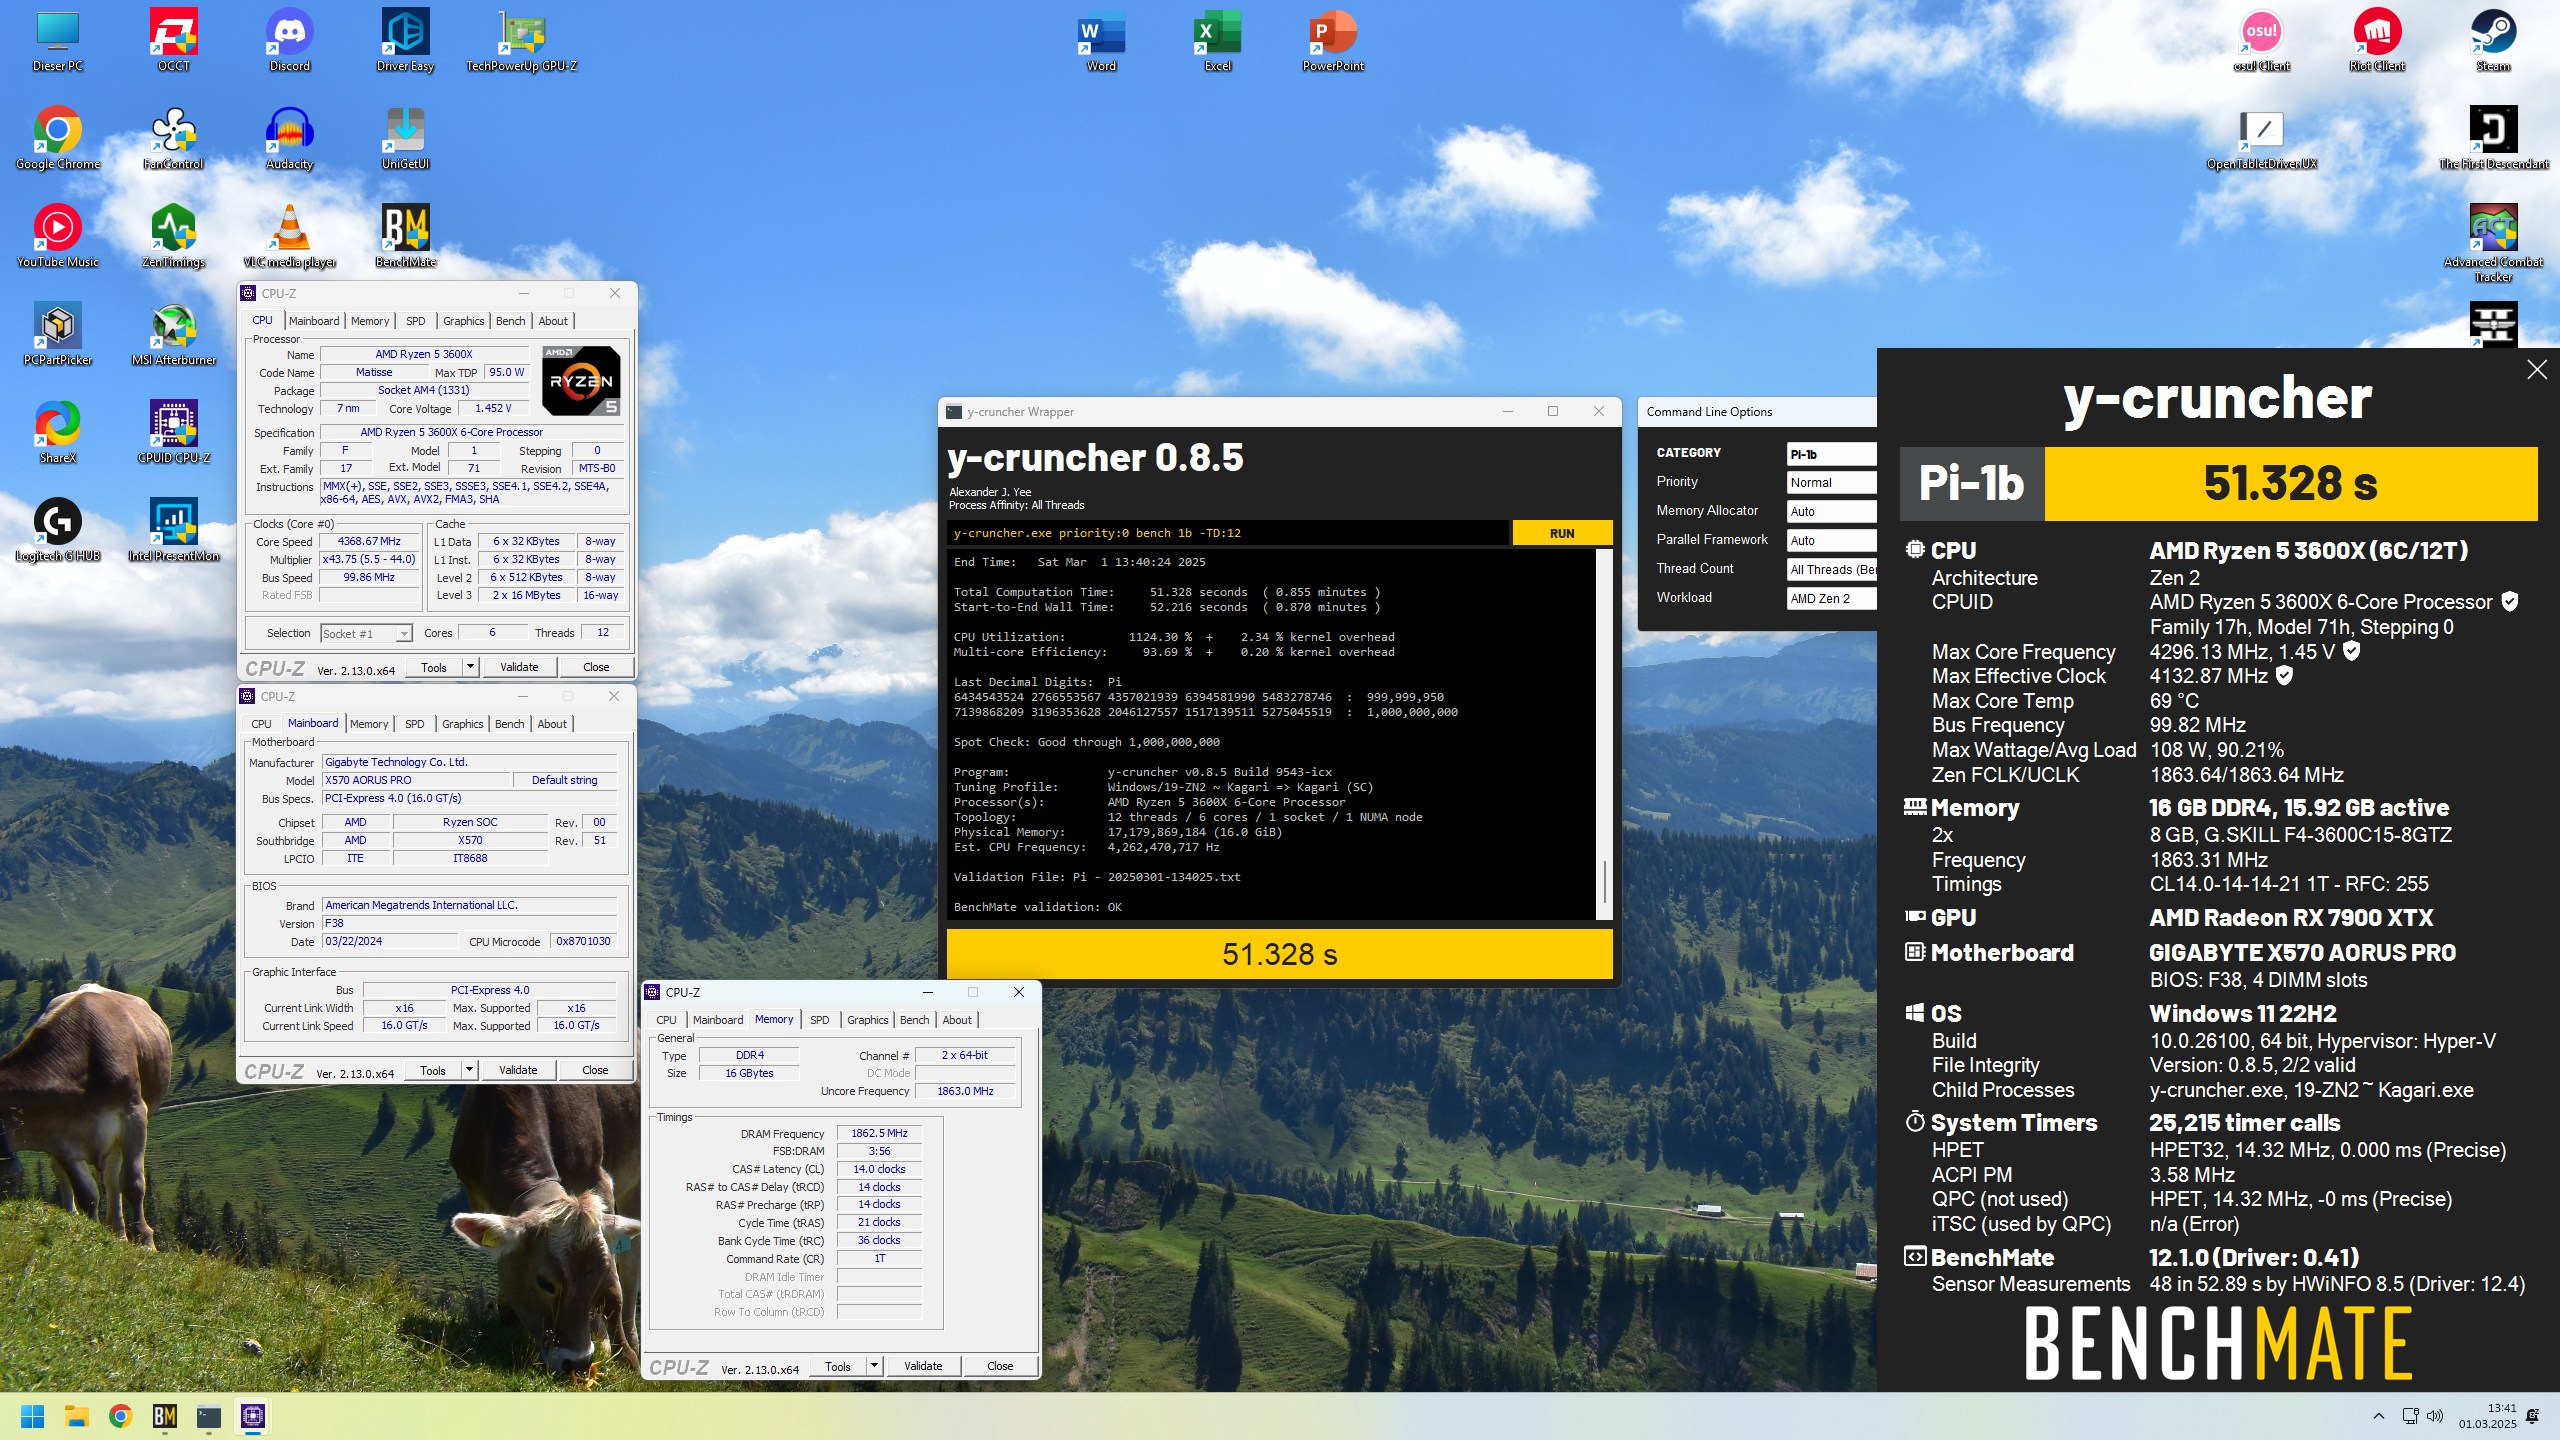Screen dimensions: 2560x1440
Task: Open the Priority Normal dropdown
Action: click(x=1831, y=482)
